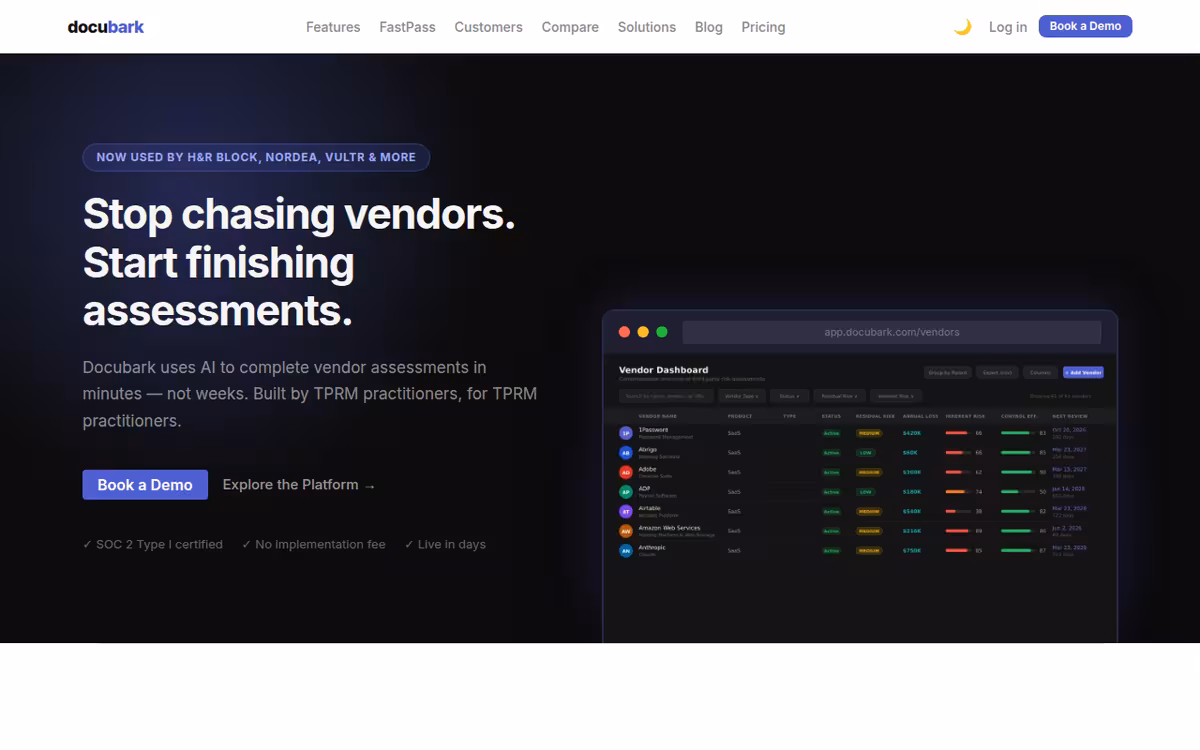Click the vendor search field in dashboard
This screenshot has width=1200, height=750.
click(x=666, y=396)
